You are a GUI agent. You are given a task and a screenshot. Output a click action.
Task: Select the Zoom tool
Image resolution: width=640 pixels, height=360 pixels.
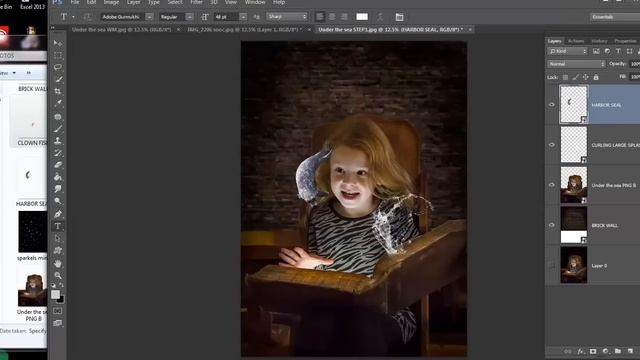coord(58,276)
